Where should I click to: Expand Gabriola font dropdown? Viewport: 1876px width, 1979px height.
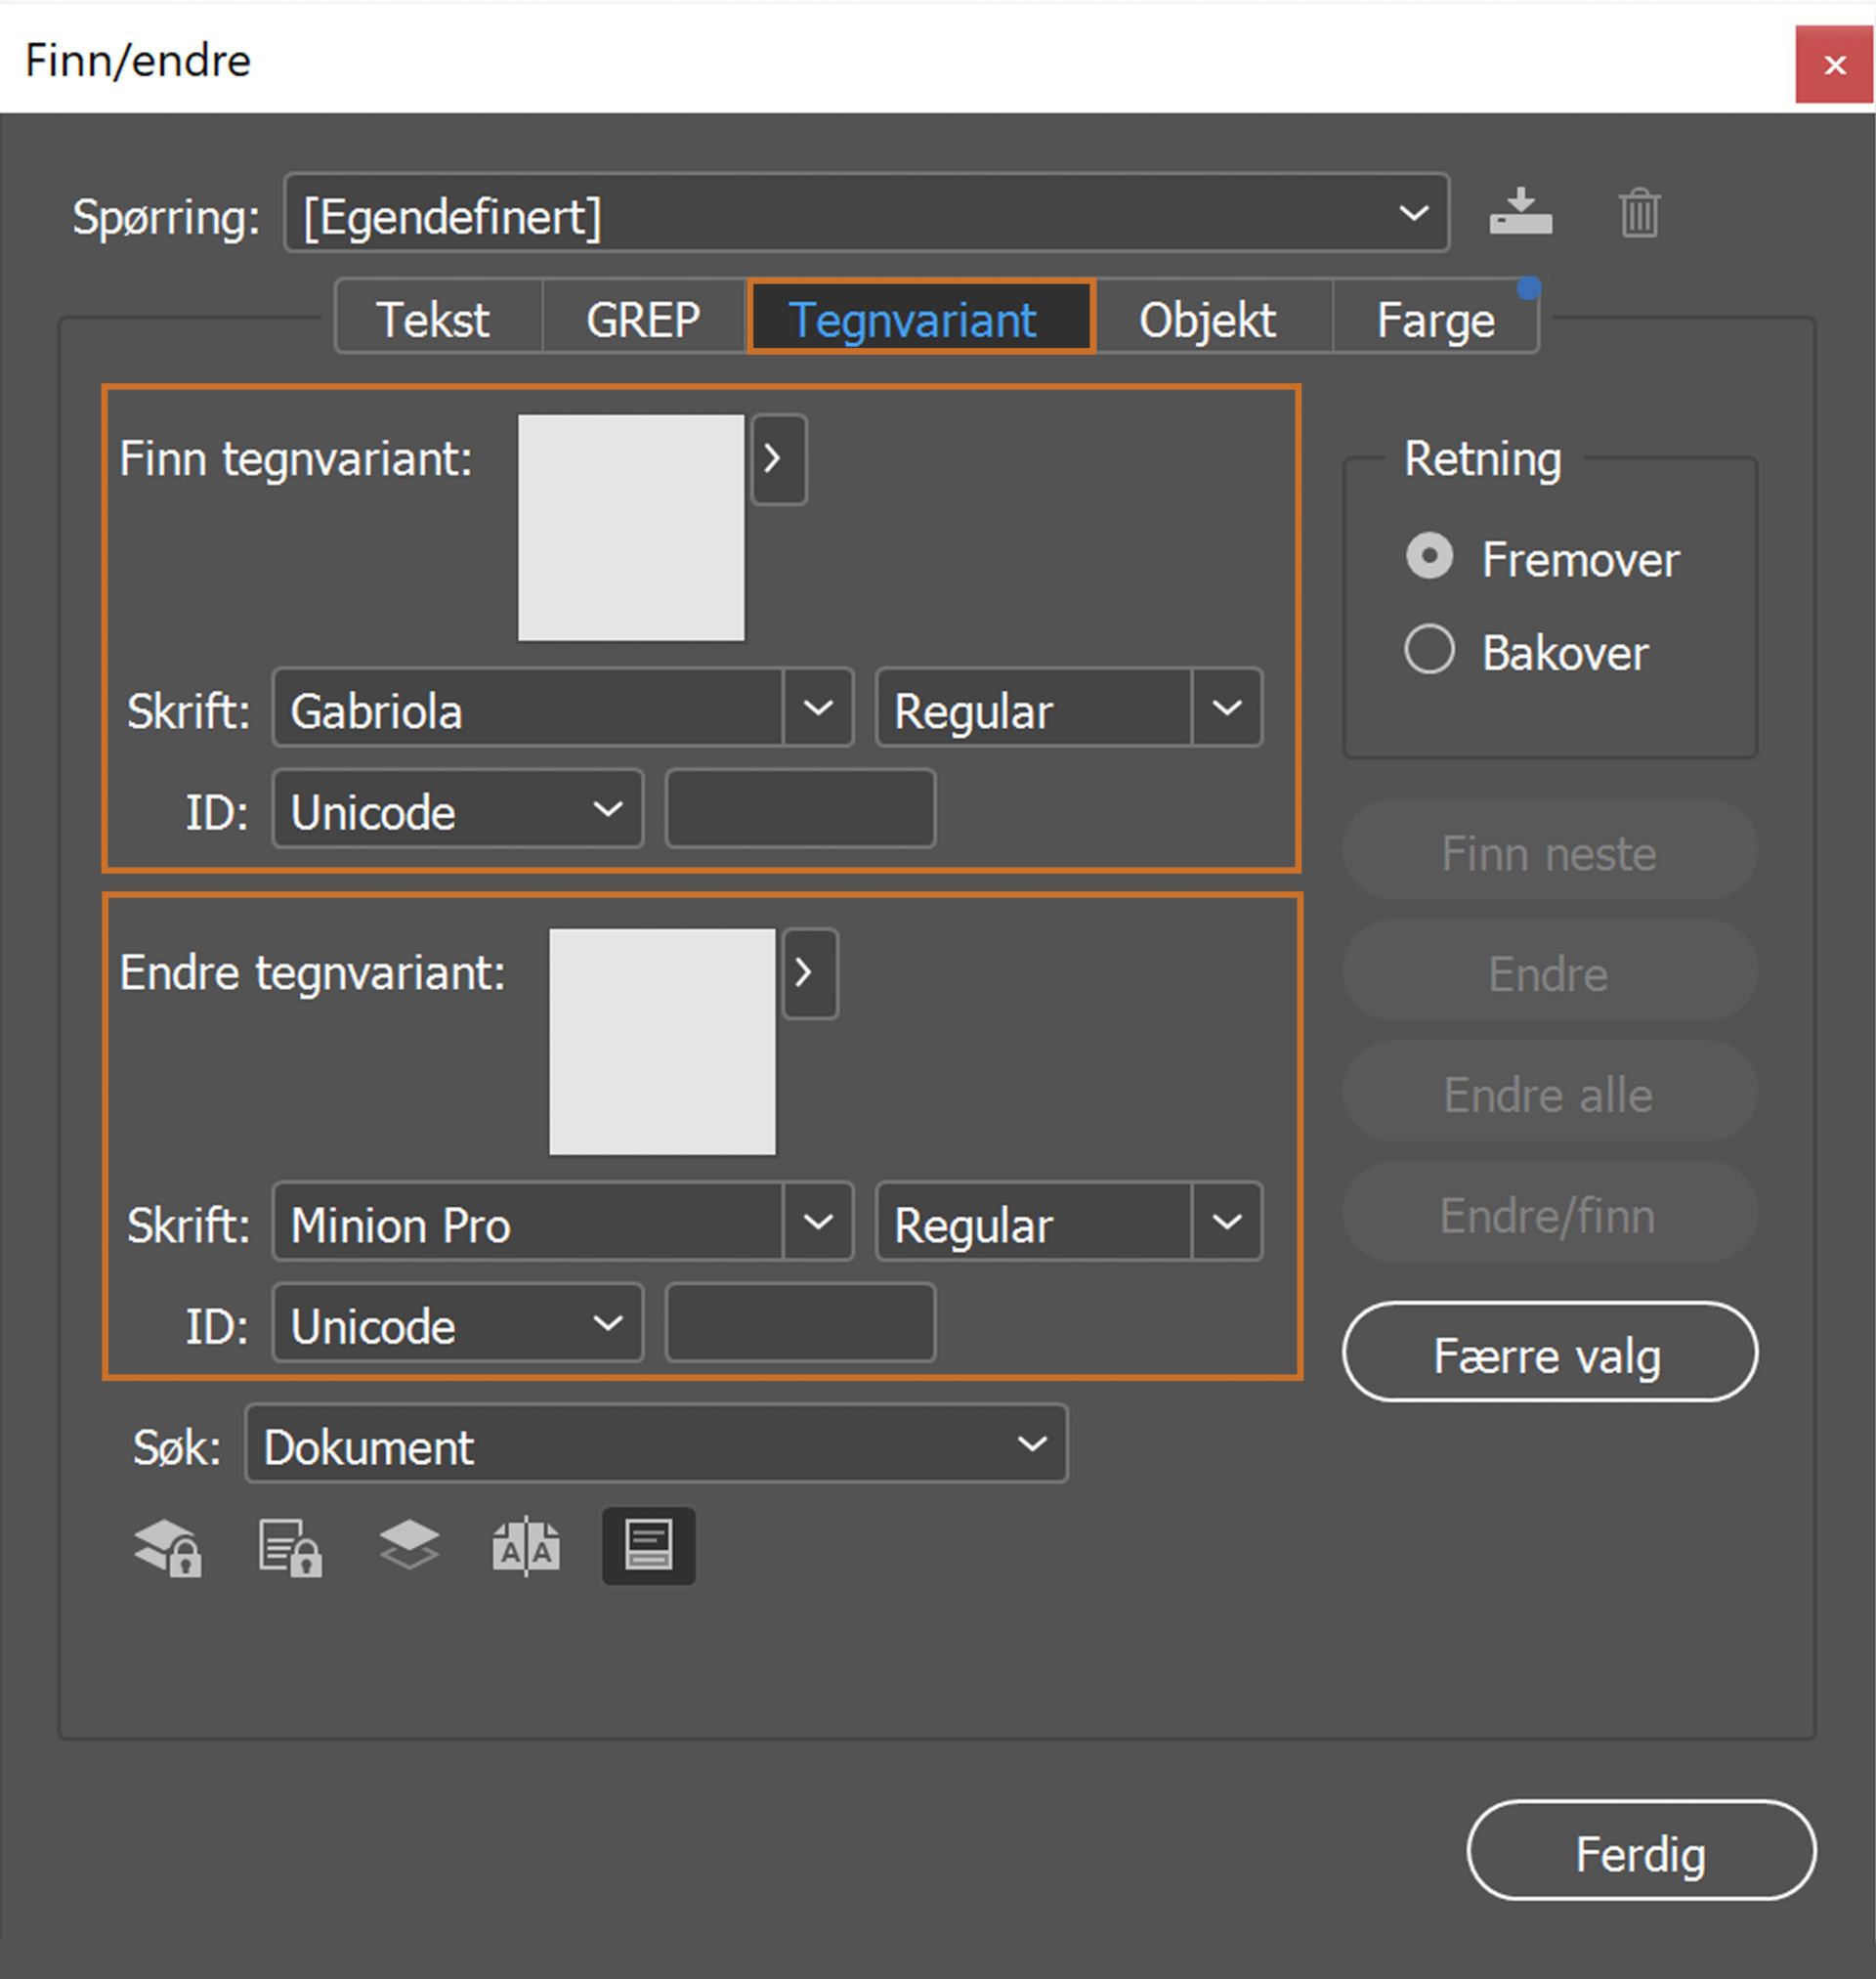click(x=817, y=708)
